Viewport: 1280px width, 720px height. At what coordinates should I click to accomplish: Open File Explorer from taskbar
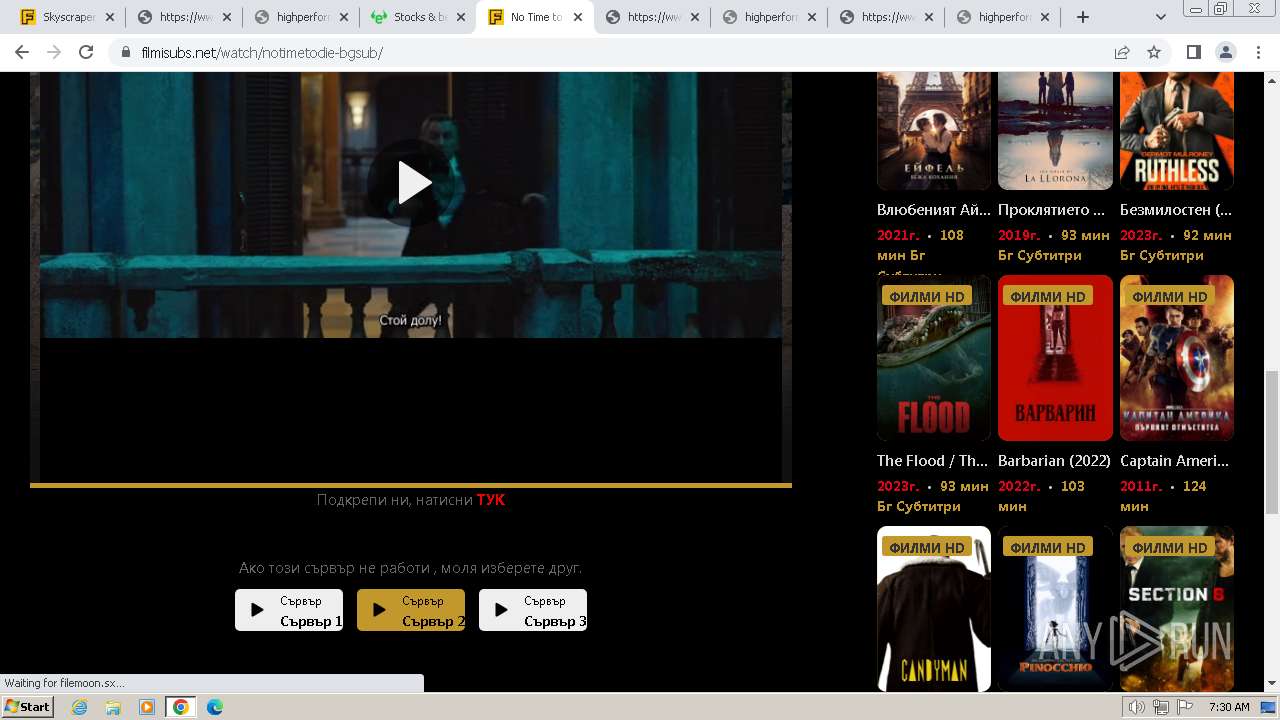pyautogui.click(x=113, y=707)
